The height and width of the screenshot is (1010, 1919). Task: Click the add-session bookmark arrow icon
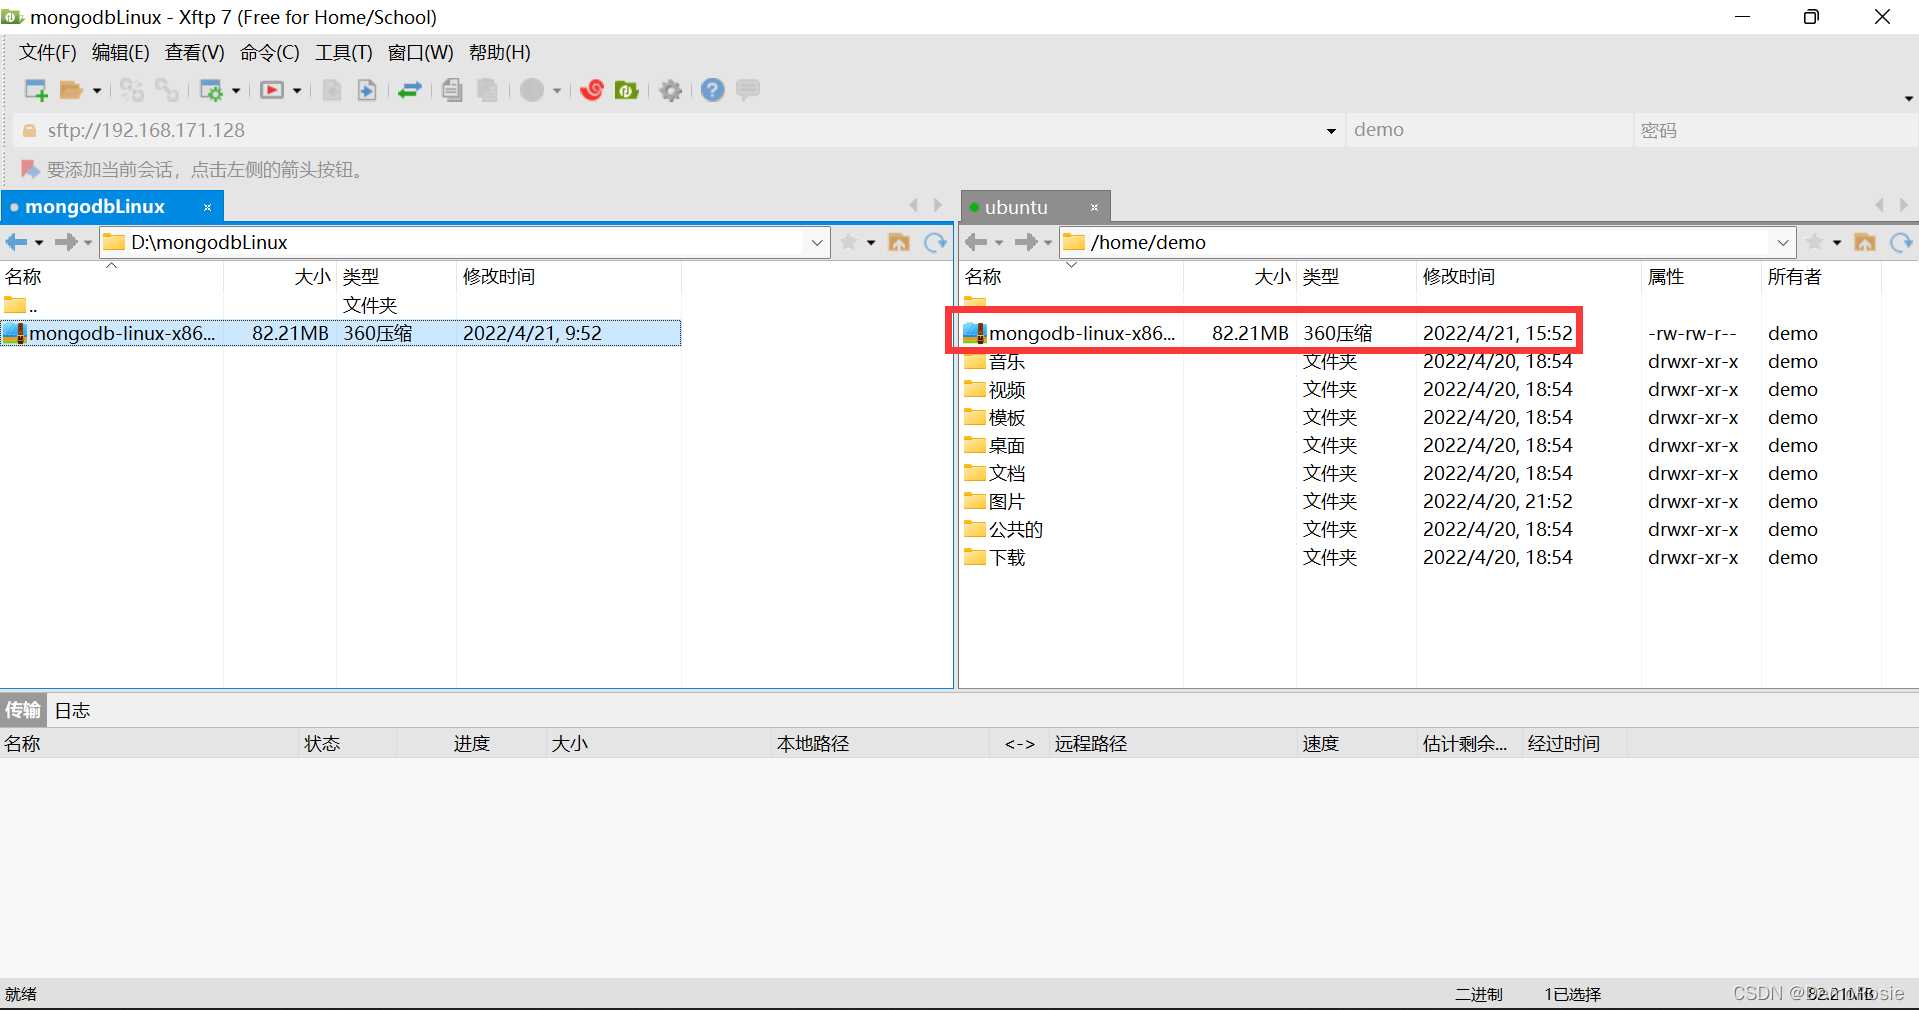30,169
